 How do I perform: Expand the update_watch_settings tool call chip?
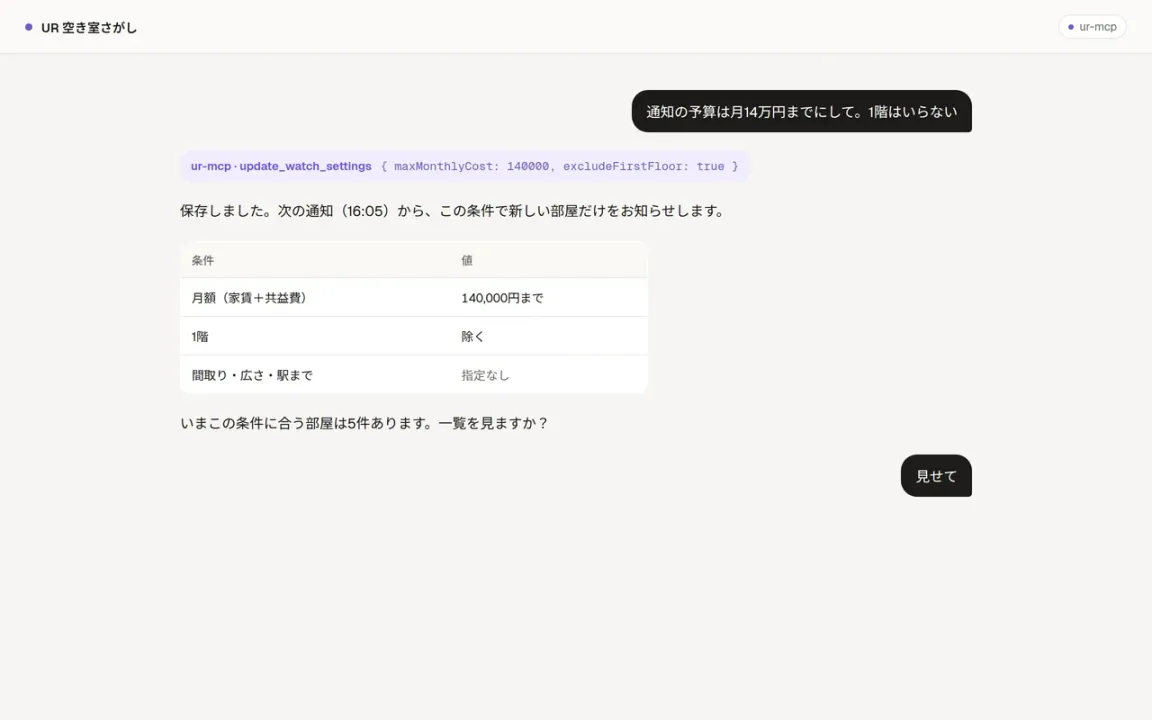coord(464,166)
